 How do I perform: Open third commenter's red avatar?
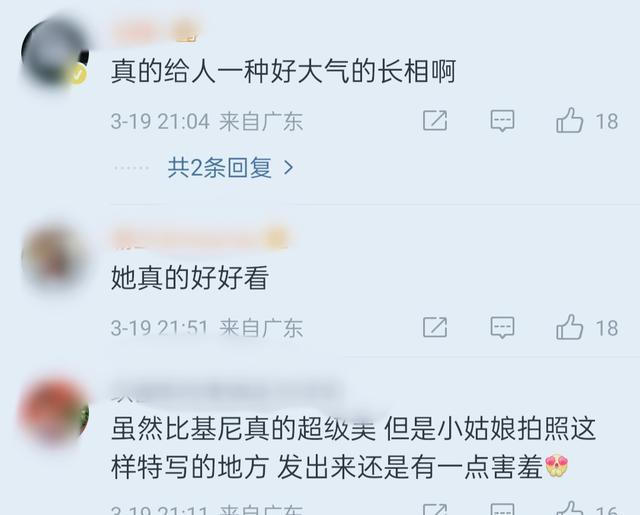coord(54,411)
